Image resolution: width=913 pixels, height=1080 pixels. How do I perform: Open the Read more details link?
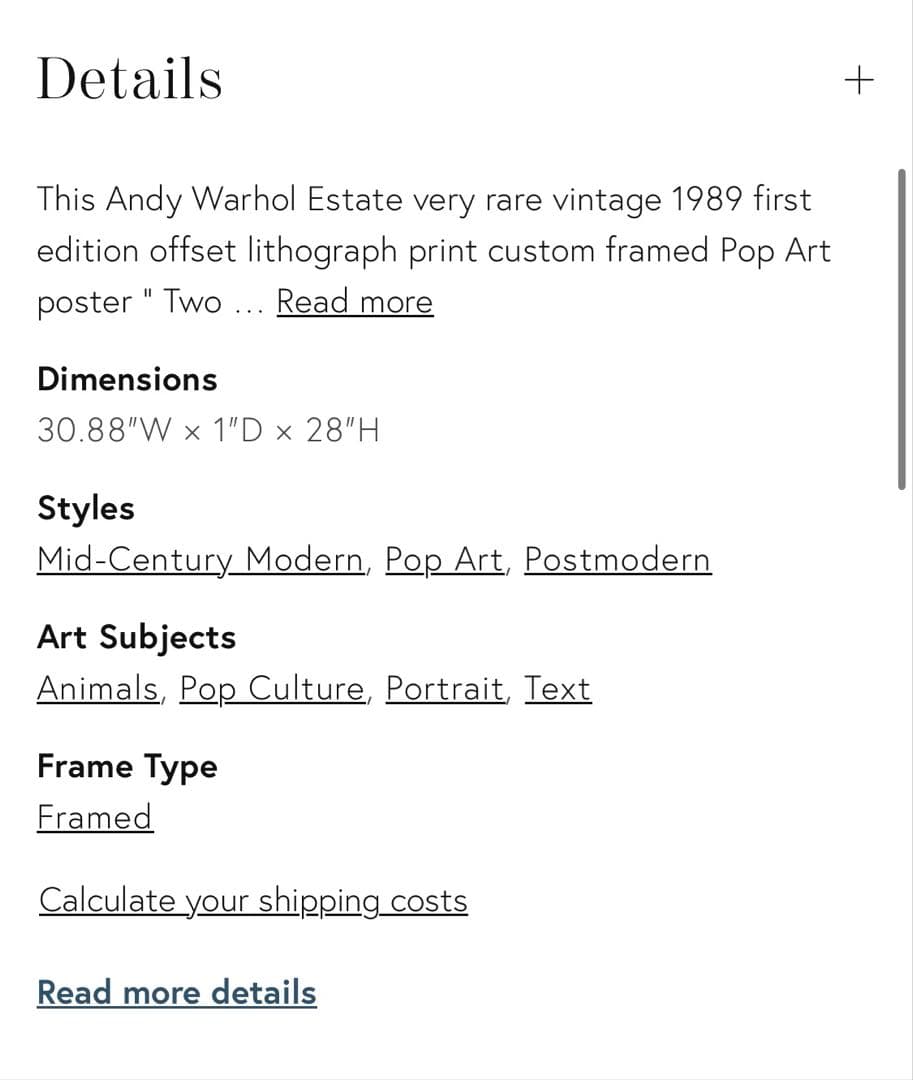[x=177, y=993]
